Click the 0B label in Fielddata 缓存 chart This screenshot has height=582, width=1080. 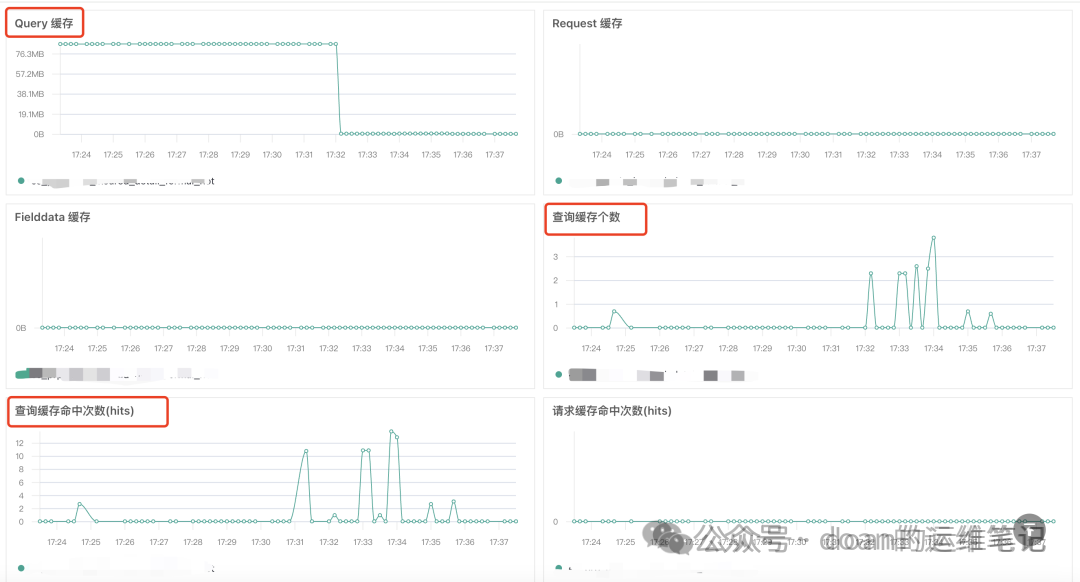(x=21, y=328)
